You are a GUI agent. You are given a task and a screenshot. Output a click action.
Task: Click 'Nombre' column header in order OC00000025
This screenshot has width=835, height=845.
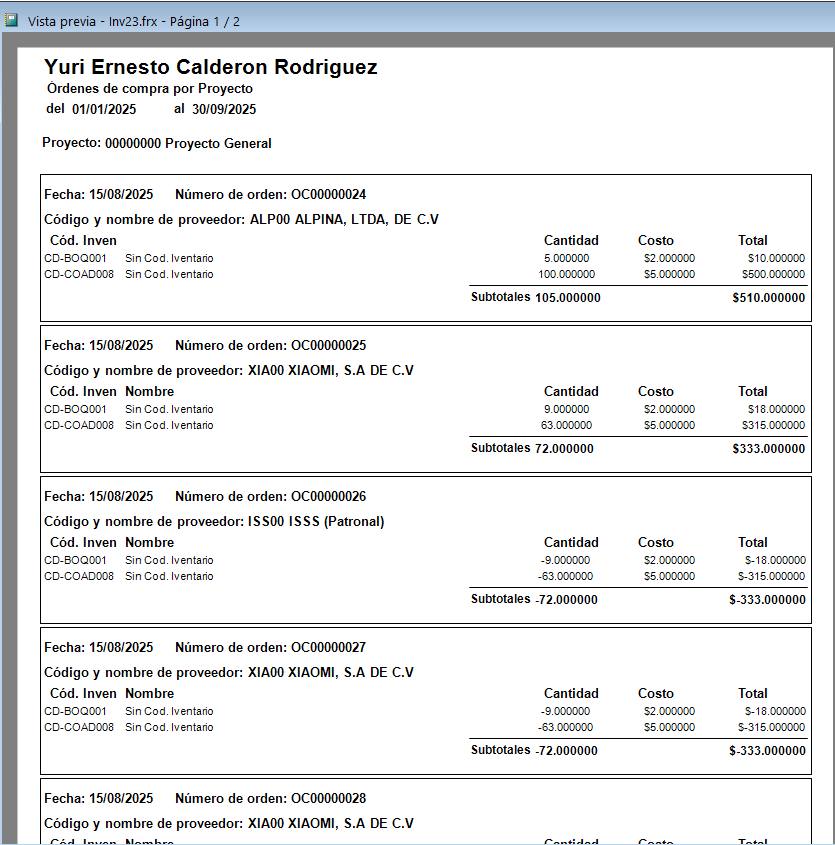[x=150, y=391]
